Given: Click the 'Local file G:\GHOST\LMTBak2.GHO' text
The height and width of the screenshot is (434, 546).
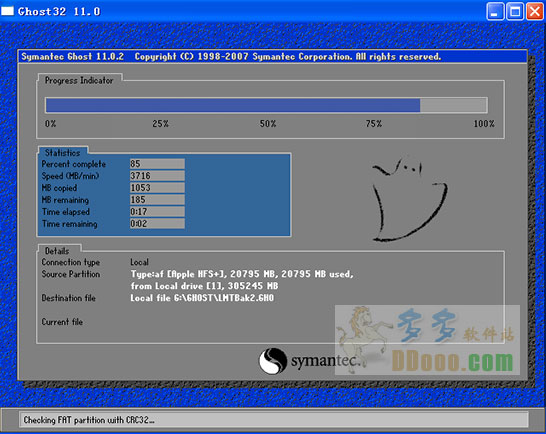Looking at the screenshot, I should (x=202, y=298).
